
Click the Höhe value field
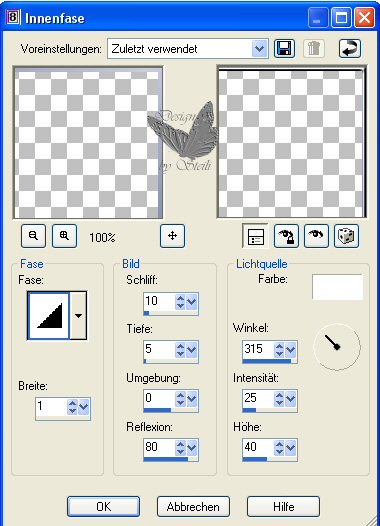258,447
